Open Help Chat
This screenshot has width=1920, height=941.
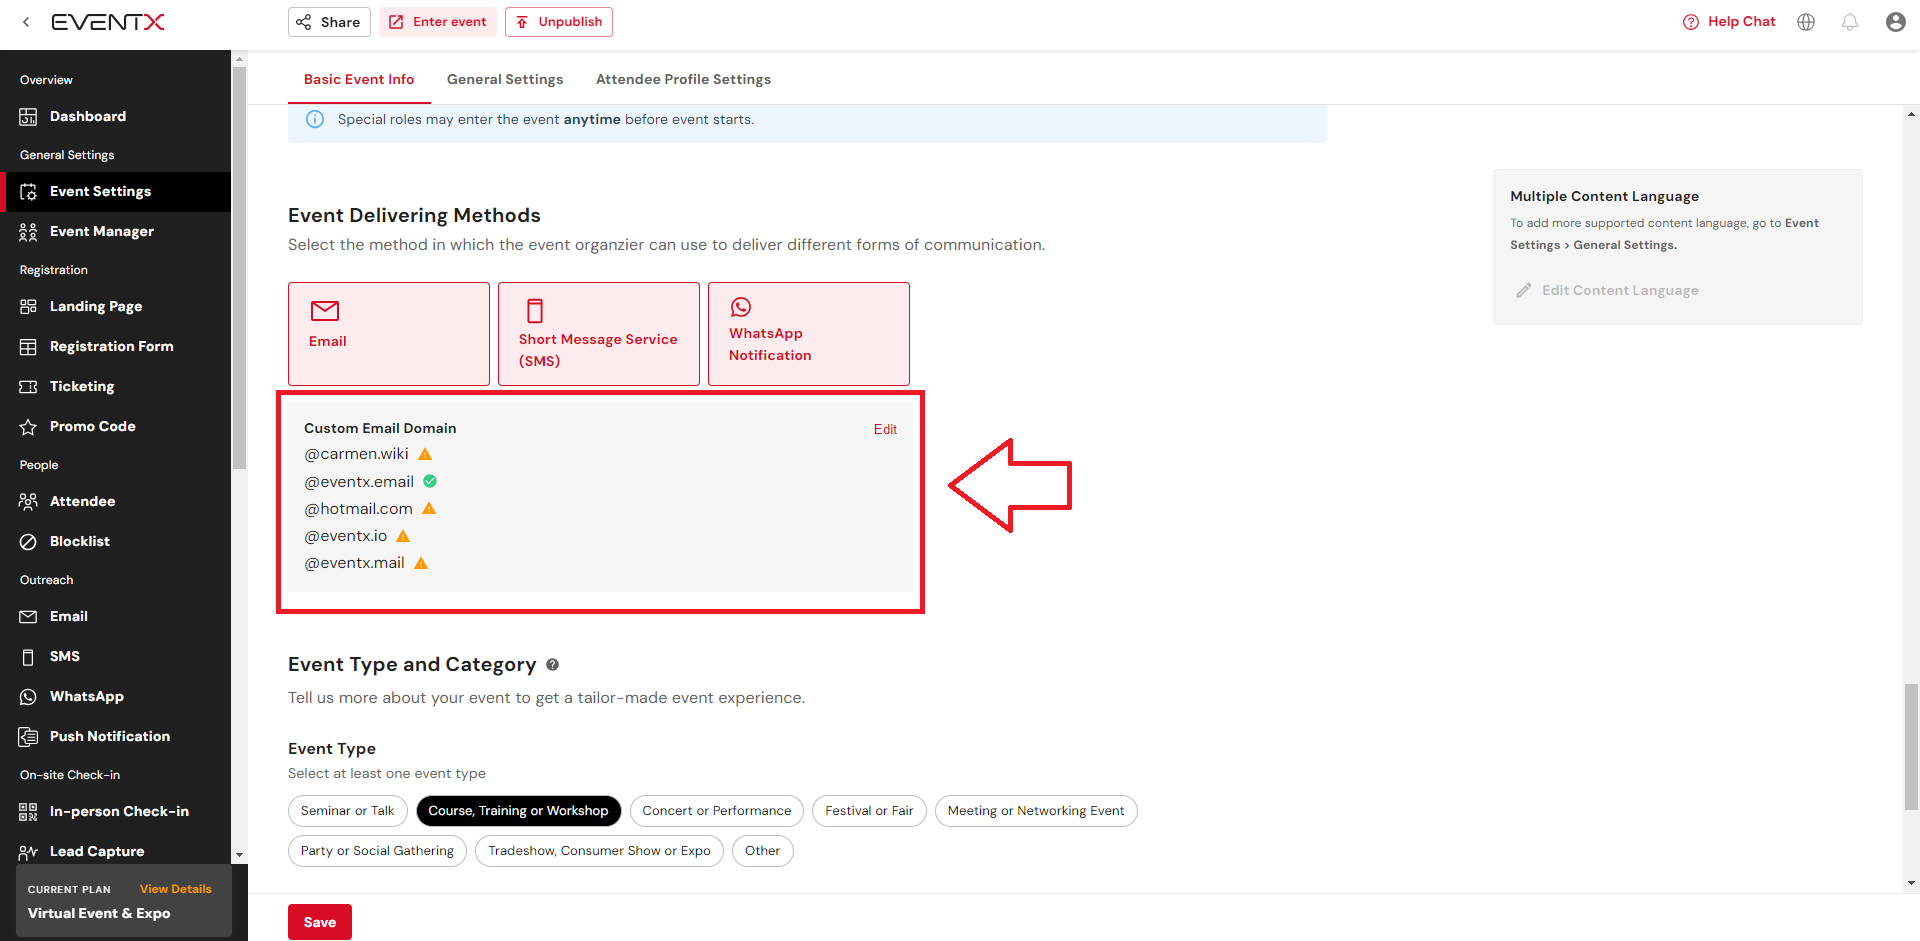(x=1729, y=22)
